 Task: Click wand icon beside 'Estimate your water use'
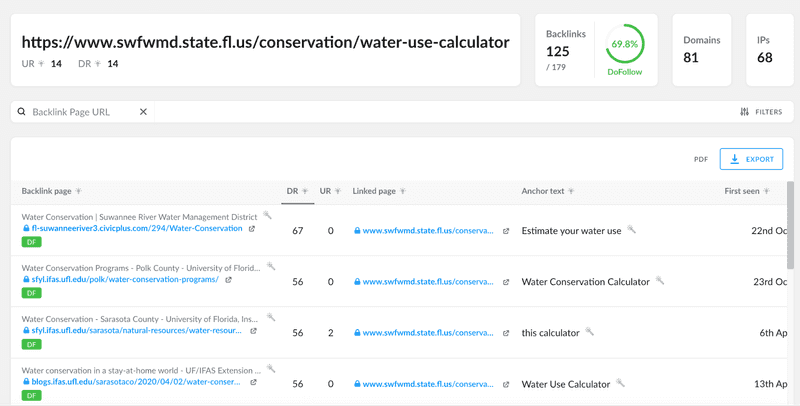631,229
